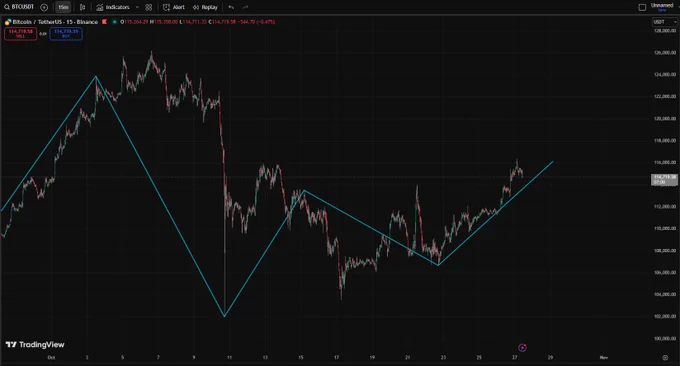Click the red SELL price button
This screenshot has height=366, width=680.
point(20,33)
